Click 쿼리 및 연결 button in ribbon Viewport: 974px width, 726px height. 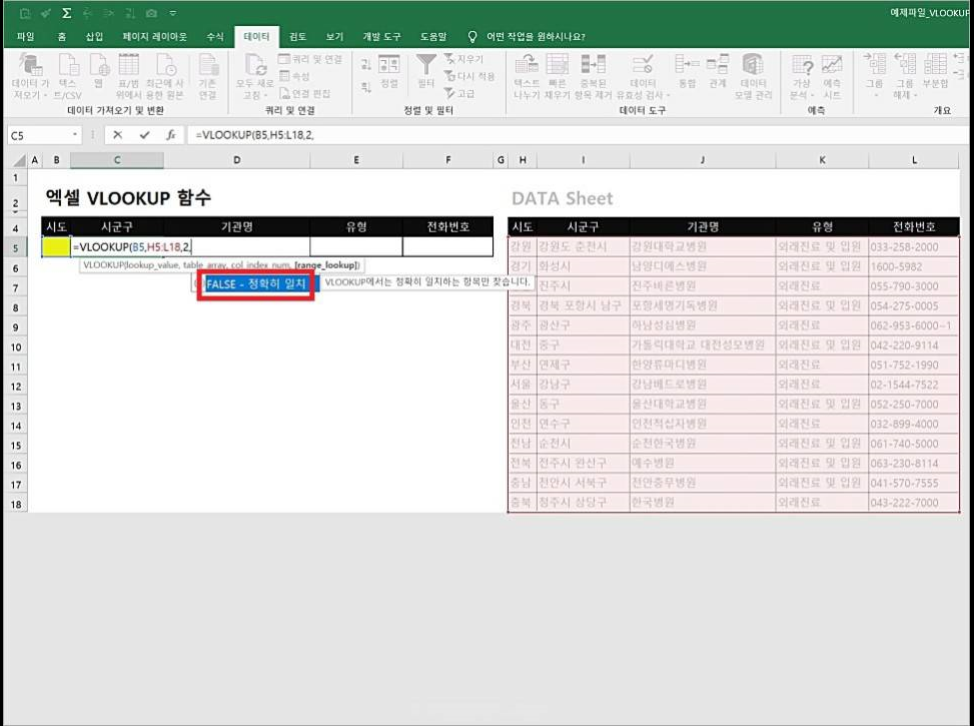point(311,59)
